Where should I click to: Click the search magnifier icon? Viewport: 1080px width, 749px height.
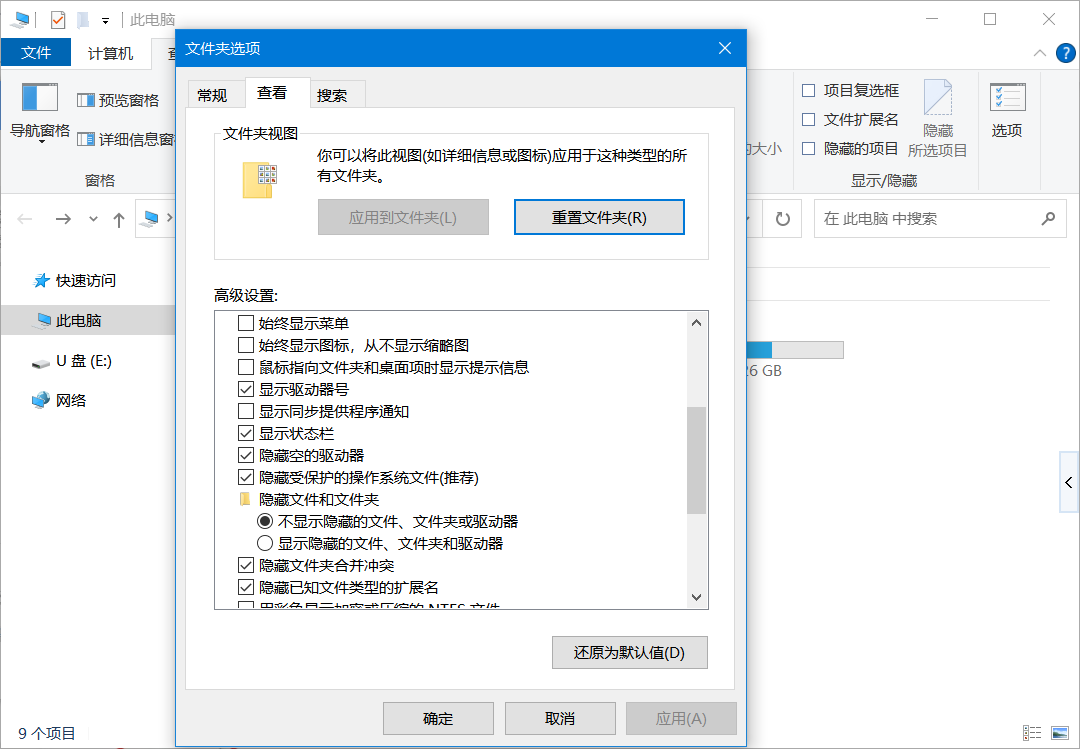(x=1048, y=219)
